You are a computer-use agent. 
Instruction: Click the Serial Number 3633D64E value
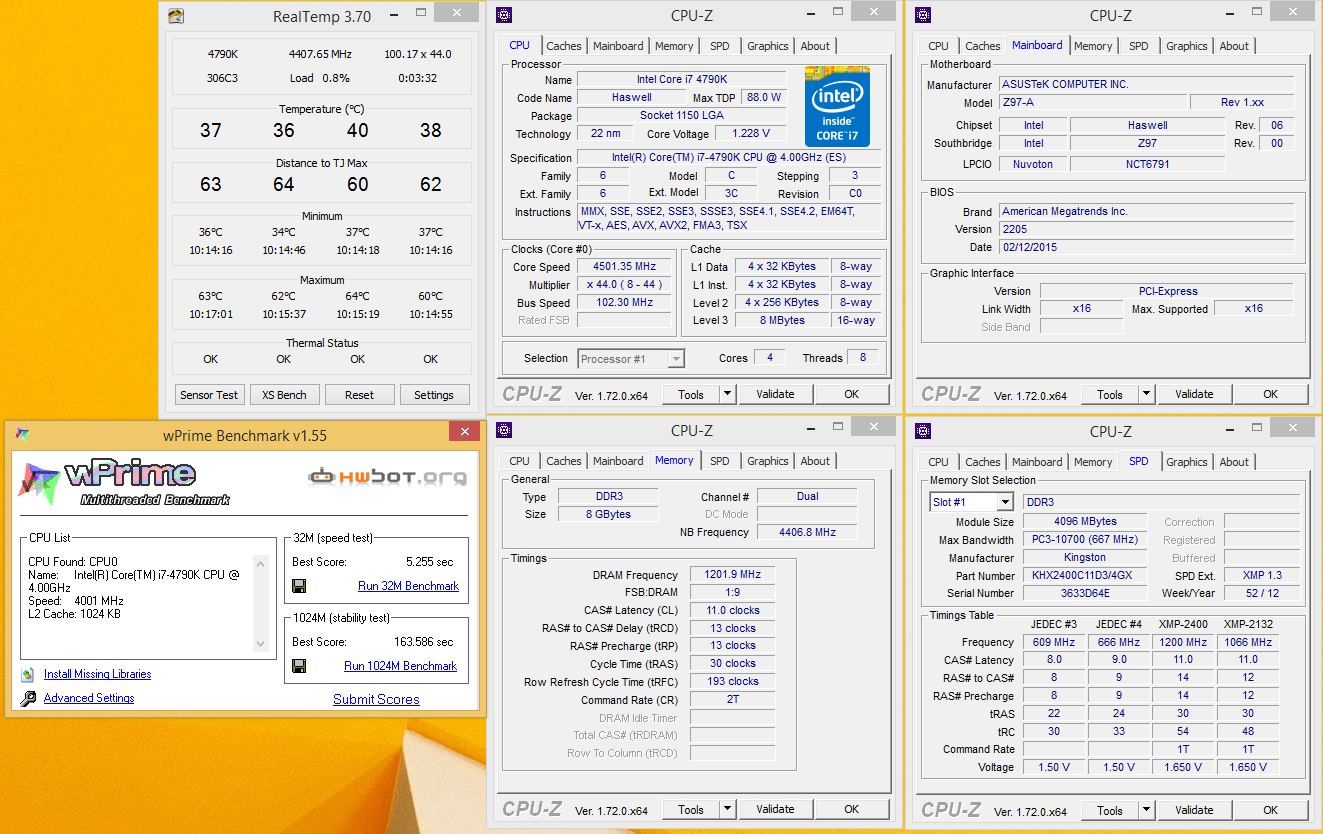click(1084, 594)
